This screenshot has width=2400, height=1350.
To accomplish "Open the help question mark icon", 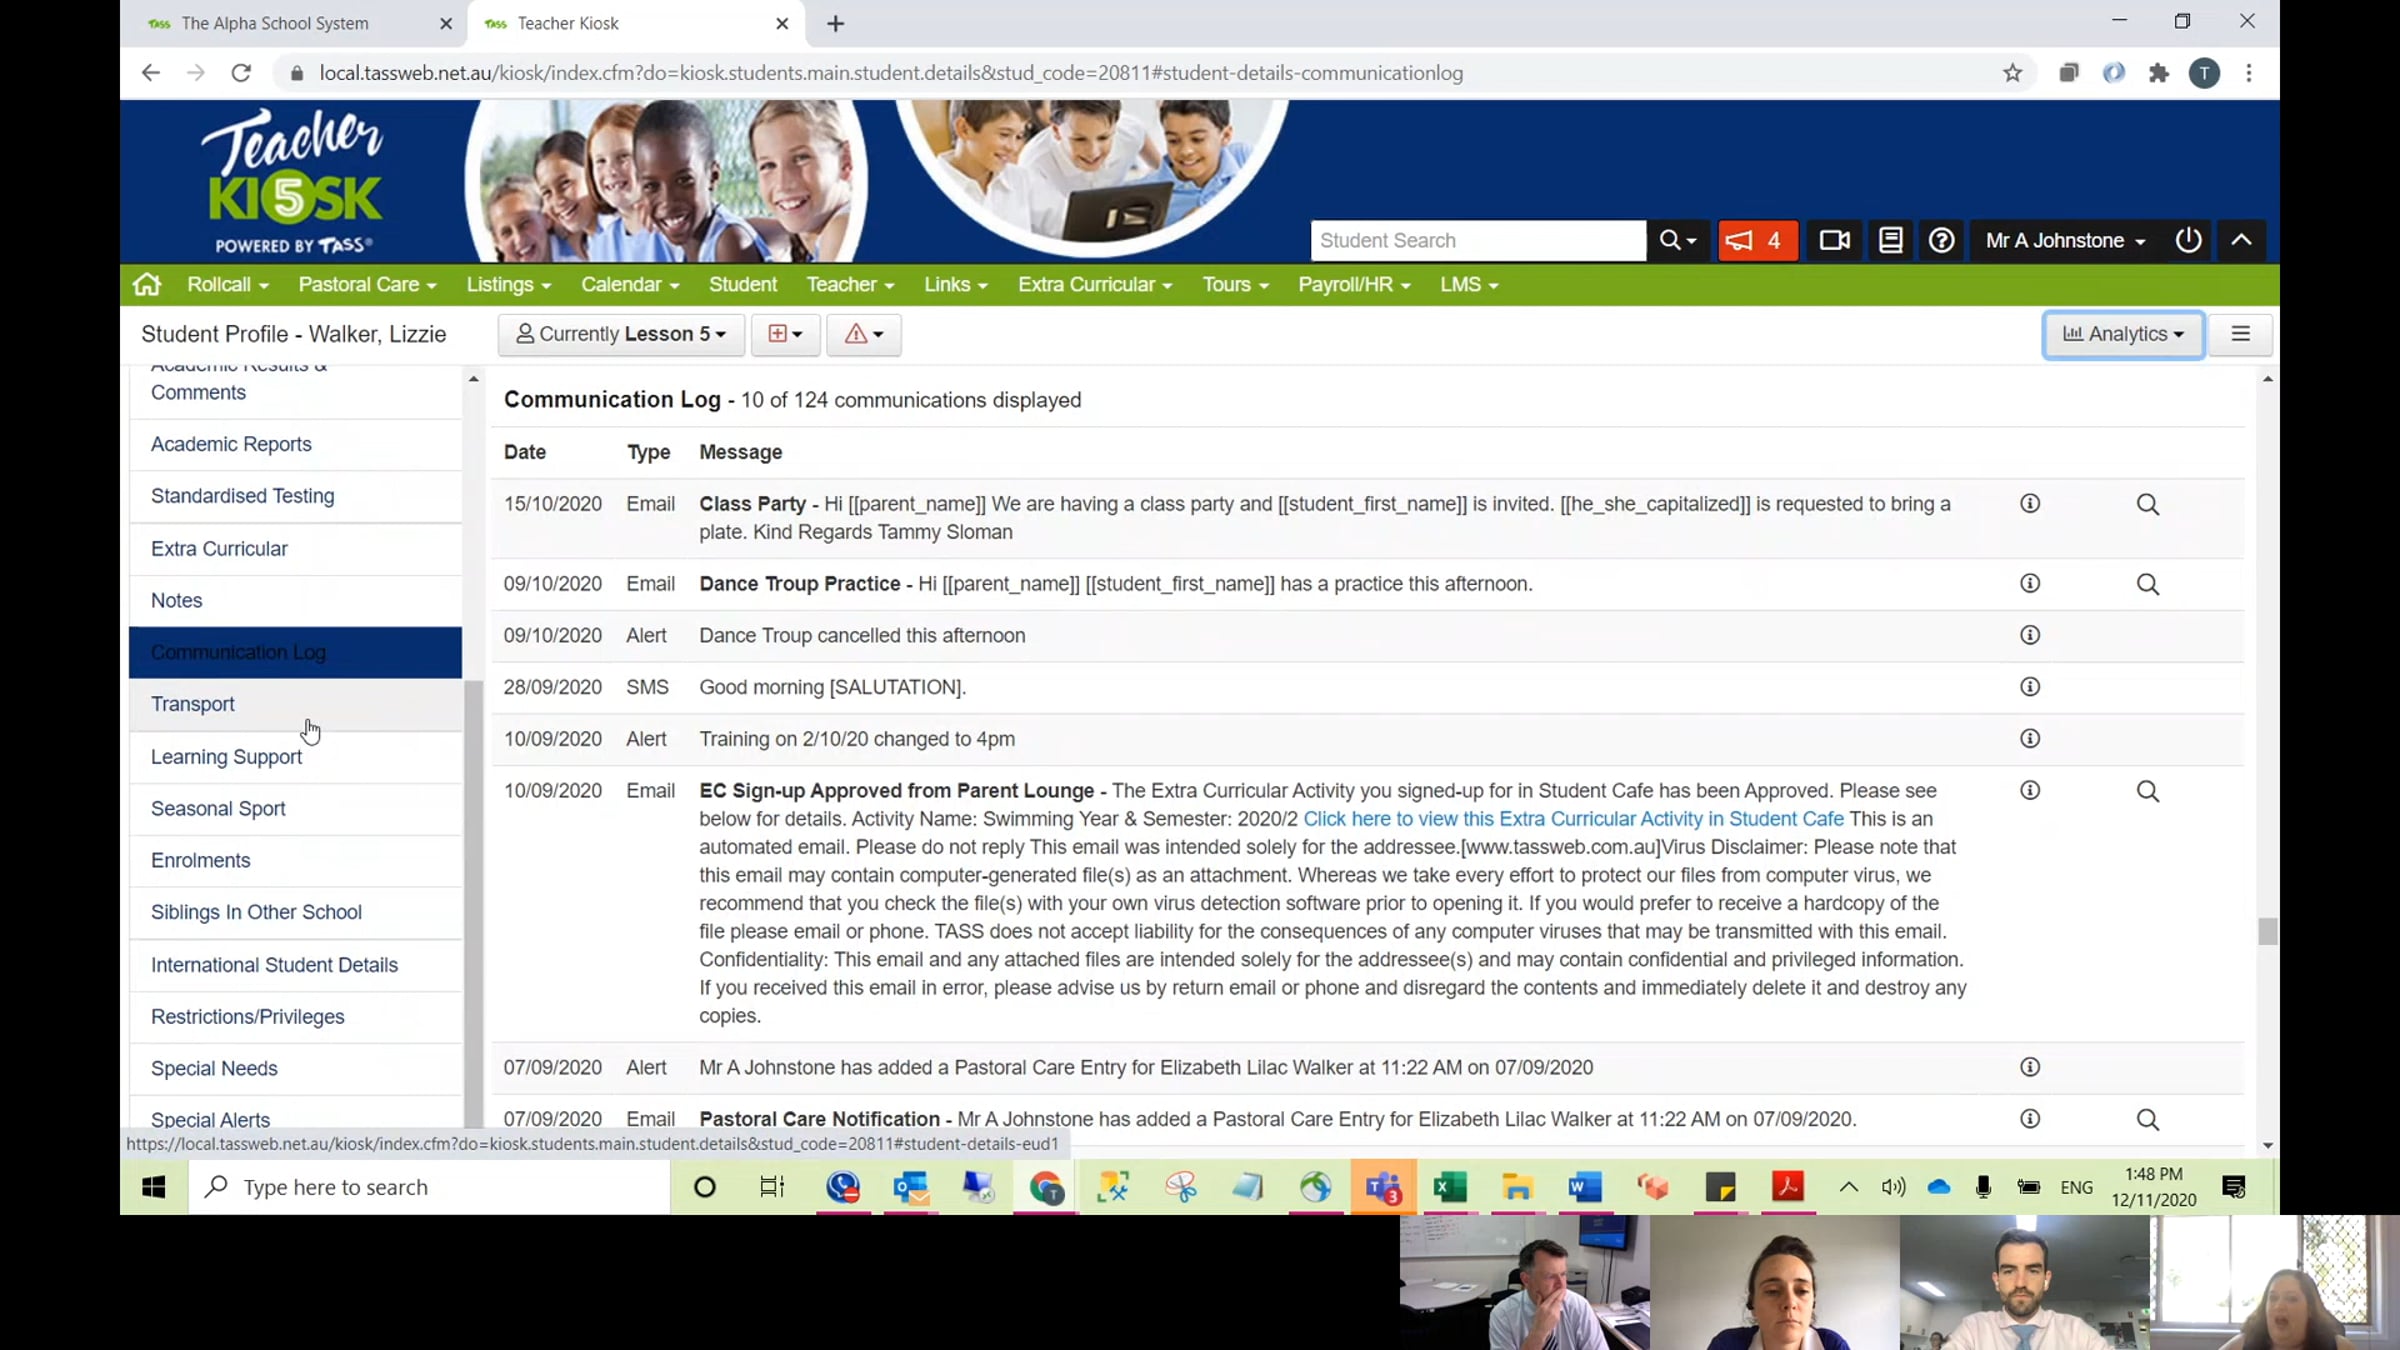I will (x=1941, y=241).
